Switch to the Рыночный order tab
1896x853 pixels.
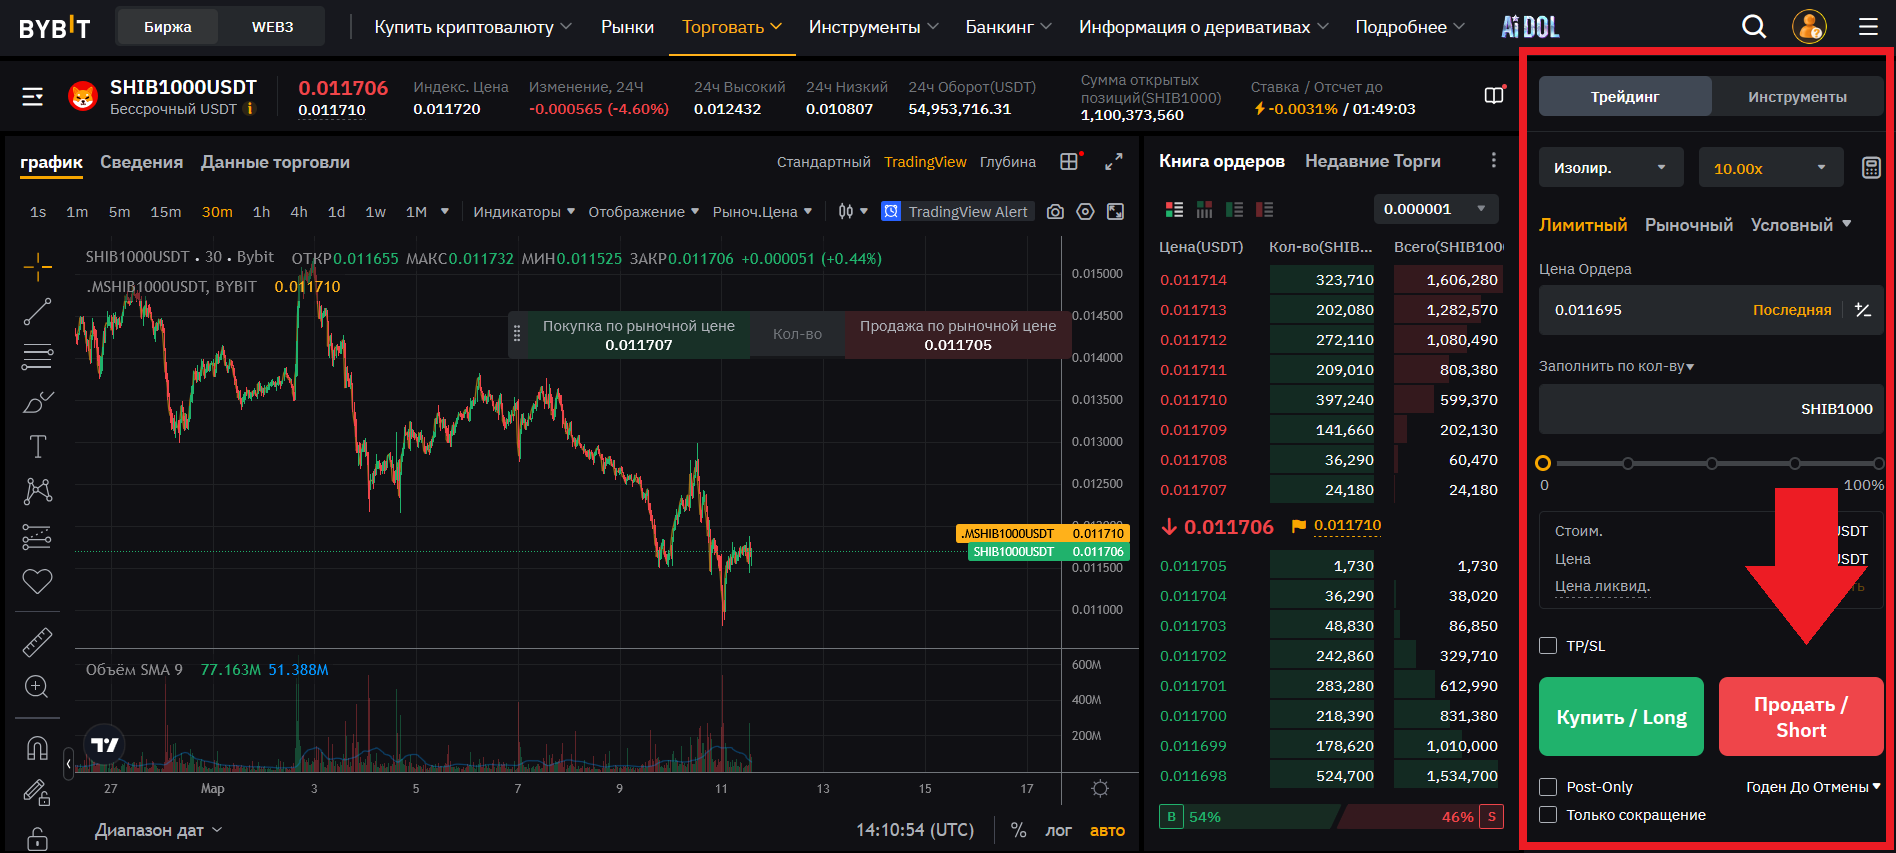point(1688,225)
